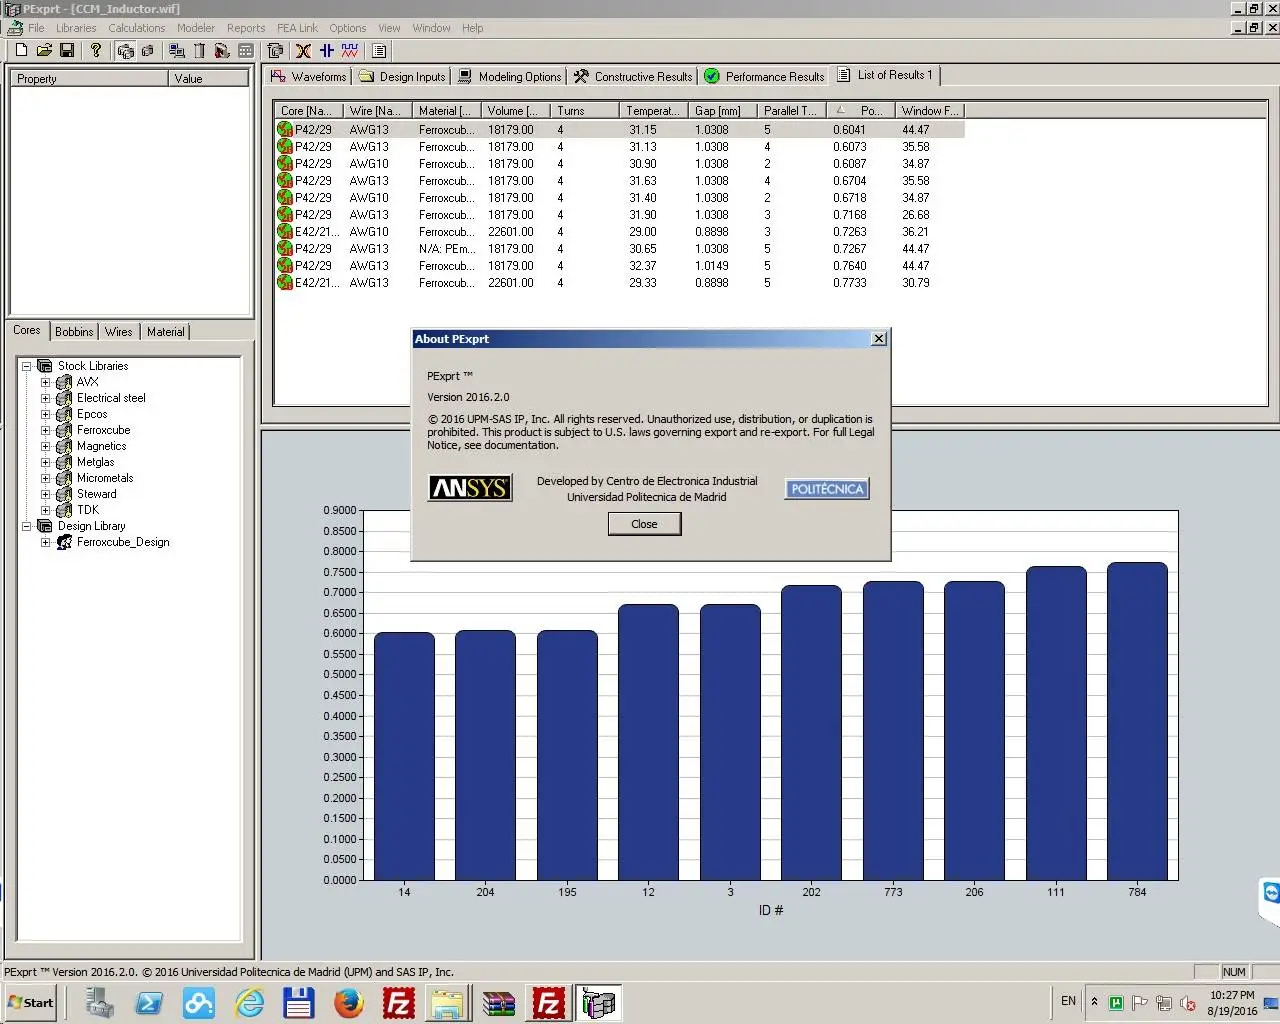Open Firefox from the taskbar

coord(348,1002)
